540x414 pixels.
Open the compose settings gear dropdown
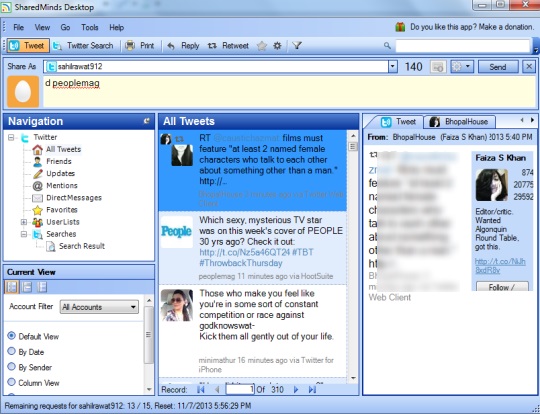pos(462,66)
